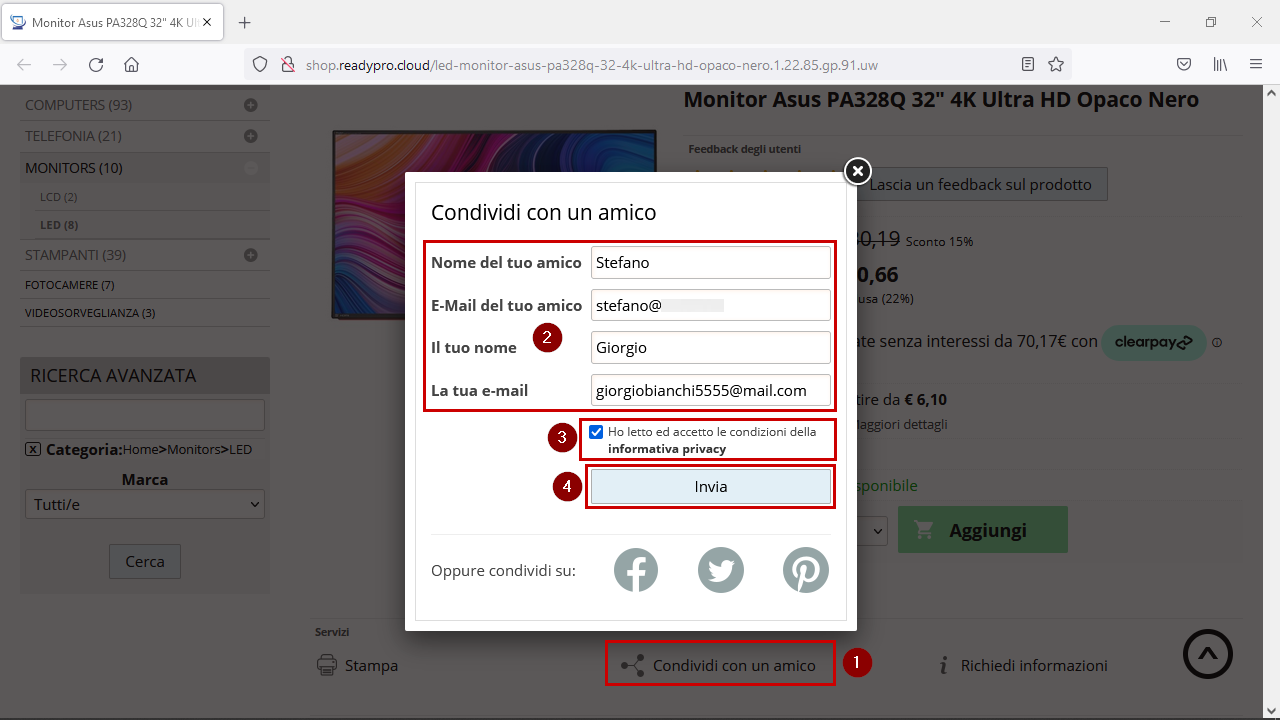Edit the La tua e-mail field
This screenshot has width=1280, height=720.
pos(711,390)
